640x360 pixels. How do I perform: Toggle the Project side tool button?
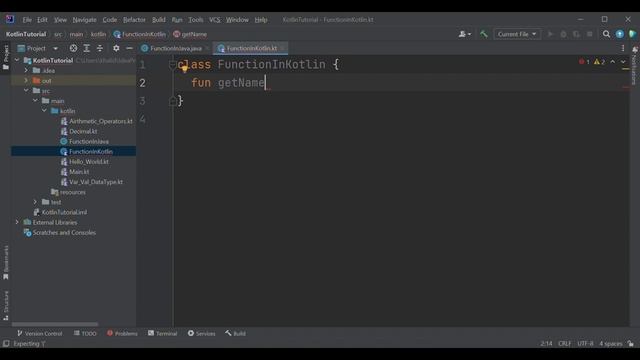tap(6, 57)
